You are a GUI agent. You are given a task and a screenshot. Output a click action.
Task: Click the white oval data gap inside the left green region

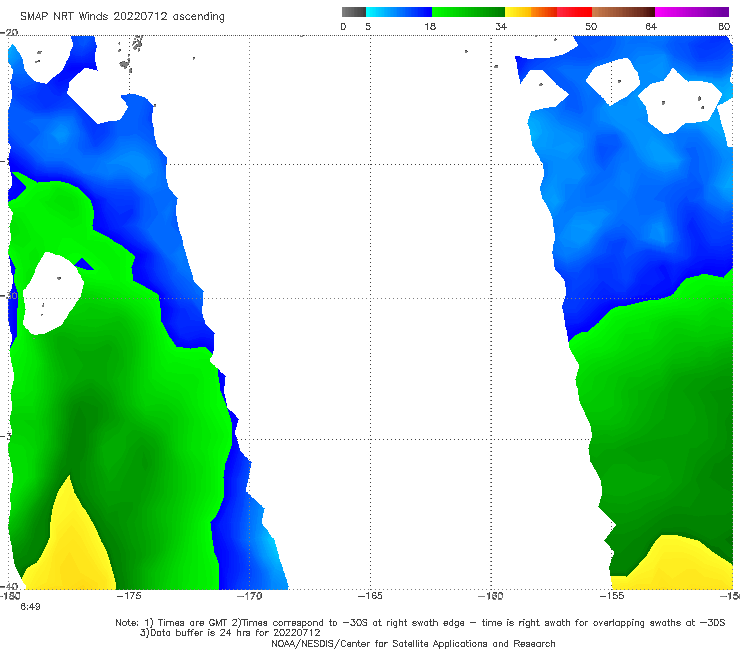pos(53,294)
